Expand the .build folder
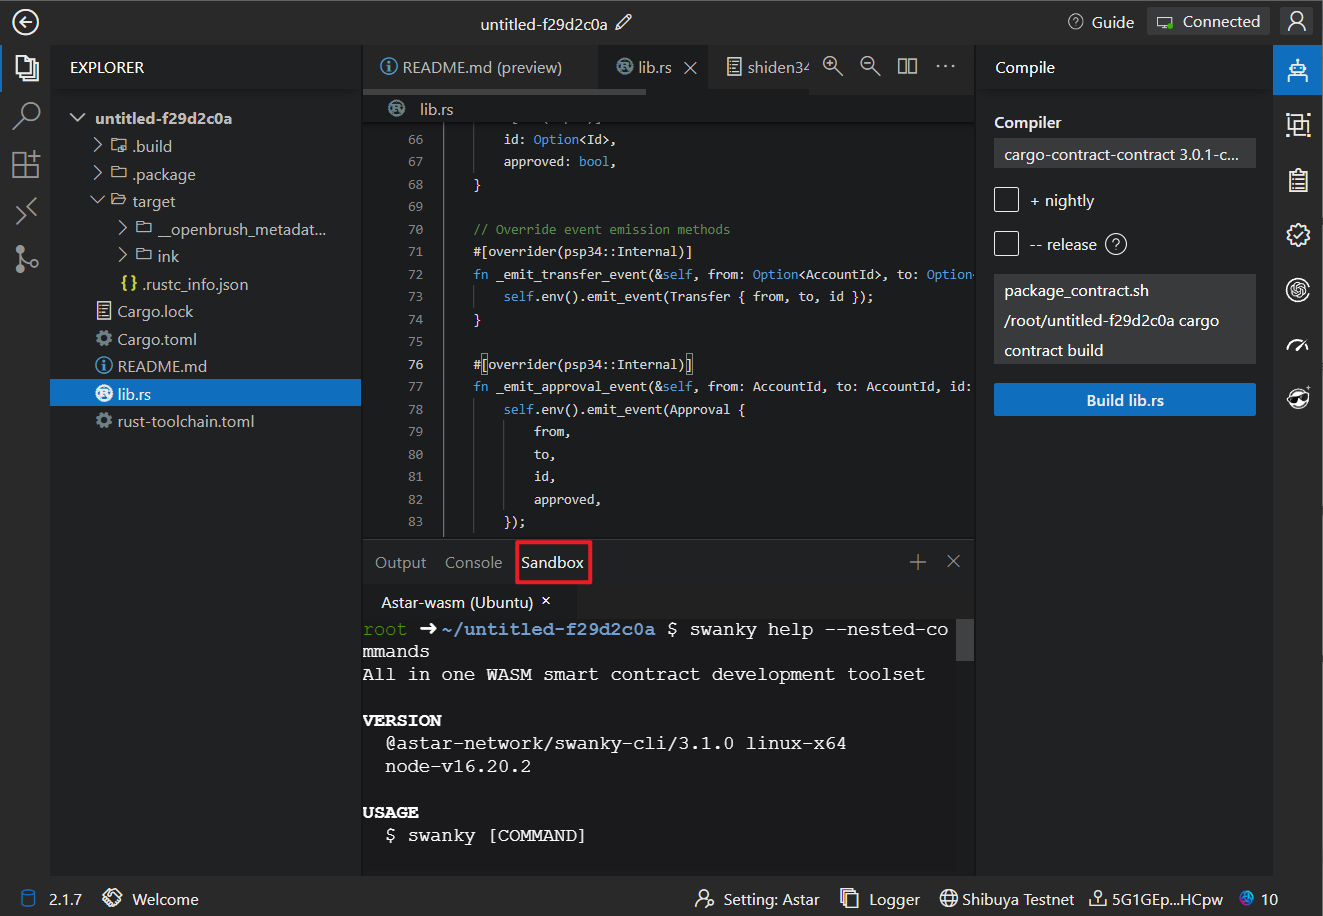The height and width of the screenshot is (916, 1323). tap(98, 146)
